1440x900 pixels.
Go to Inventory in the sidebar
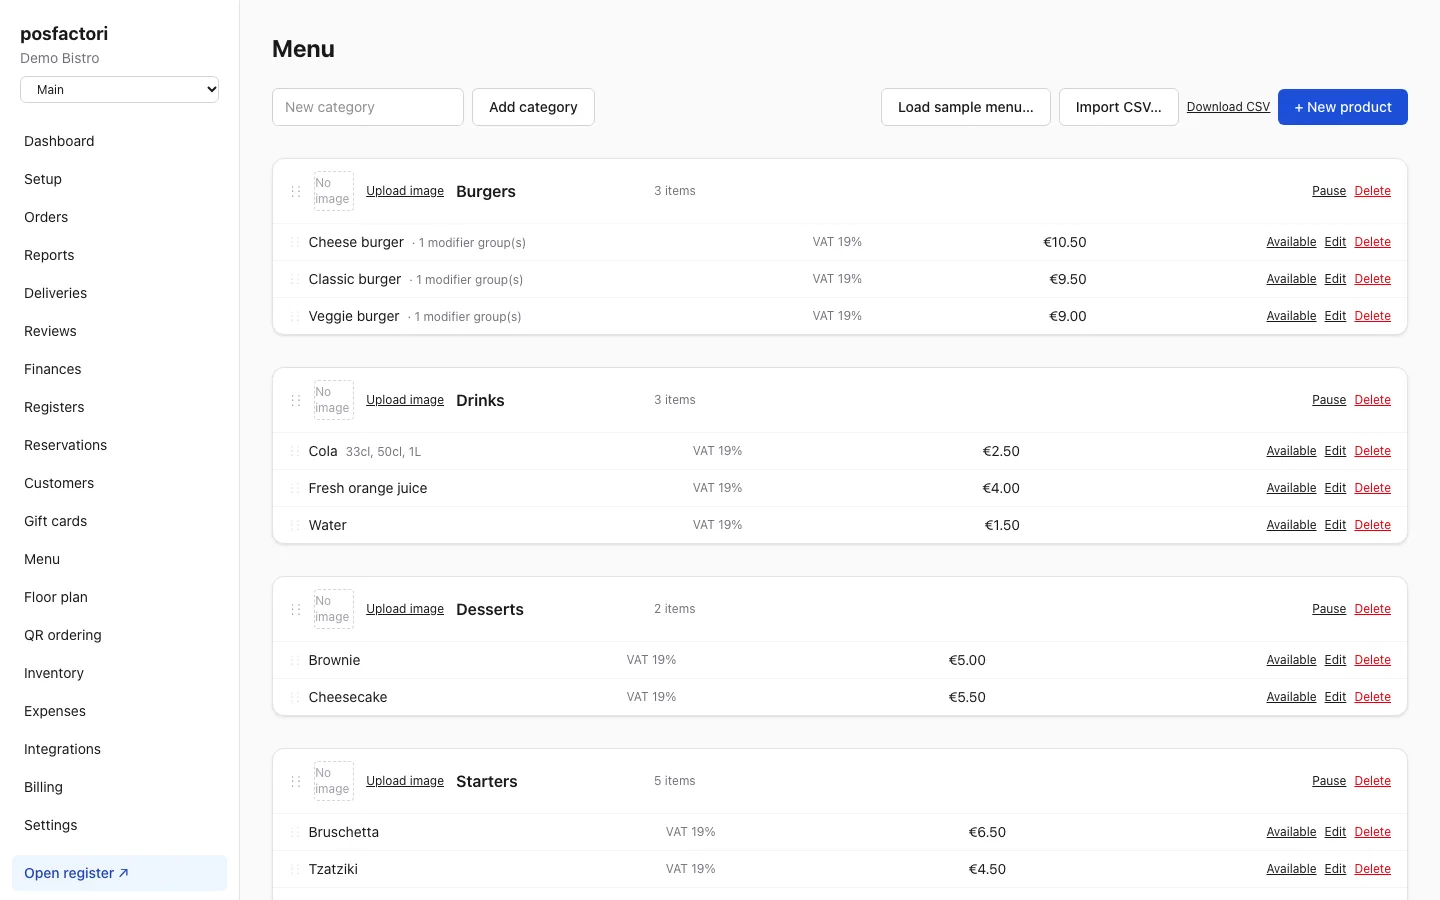pyautogui.click(x=54, y=673)
